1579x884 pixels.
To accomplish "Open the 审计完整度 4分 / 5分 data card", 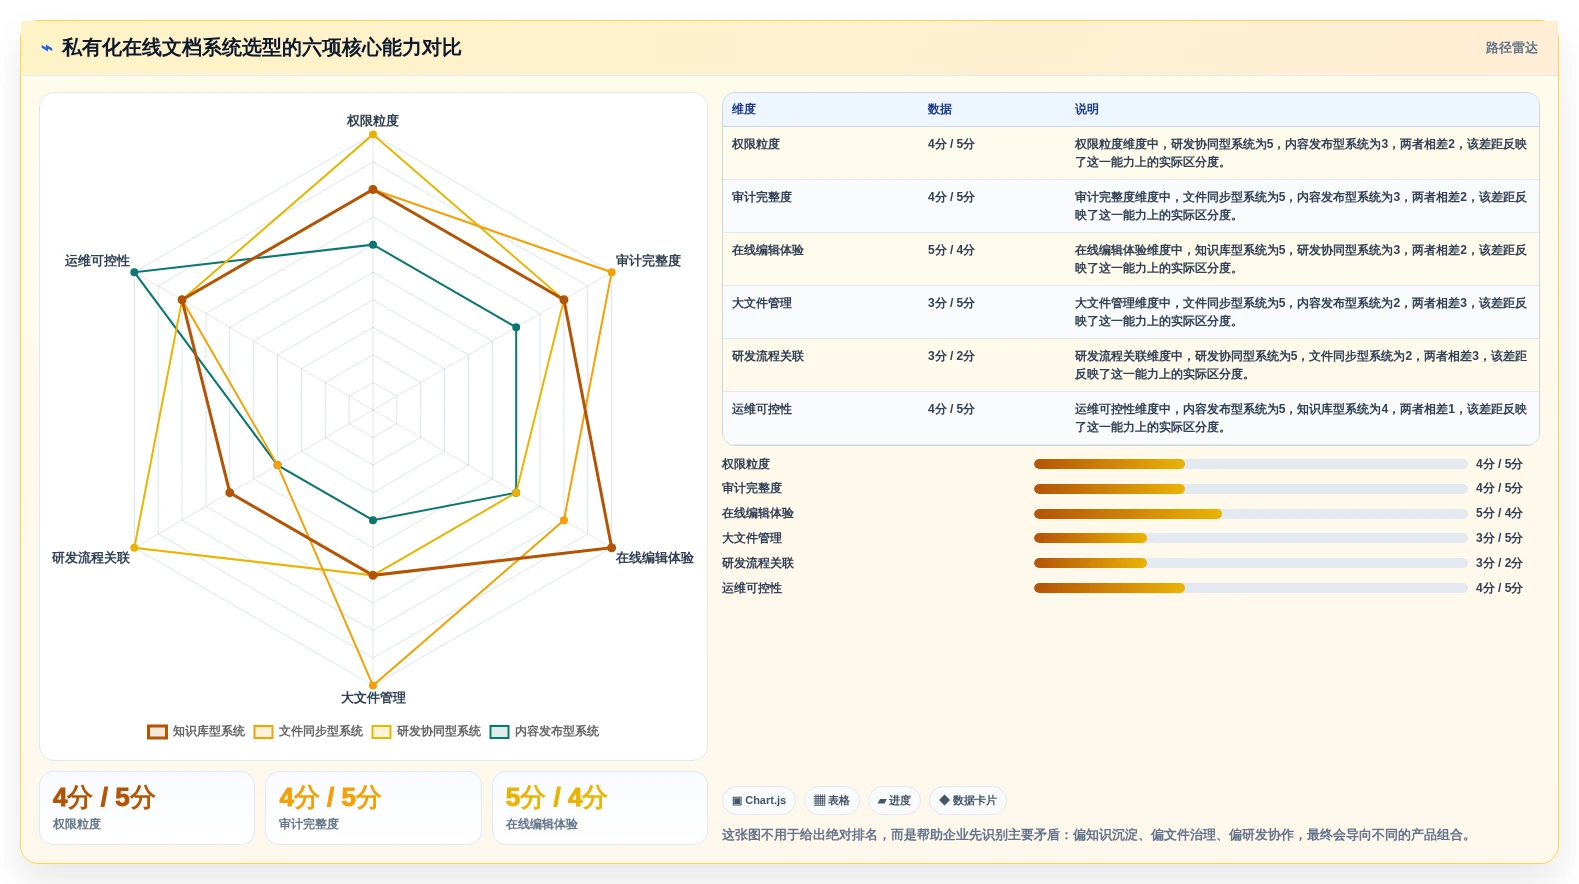I will 373,808.
